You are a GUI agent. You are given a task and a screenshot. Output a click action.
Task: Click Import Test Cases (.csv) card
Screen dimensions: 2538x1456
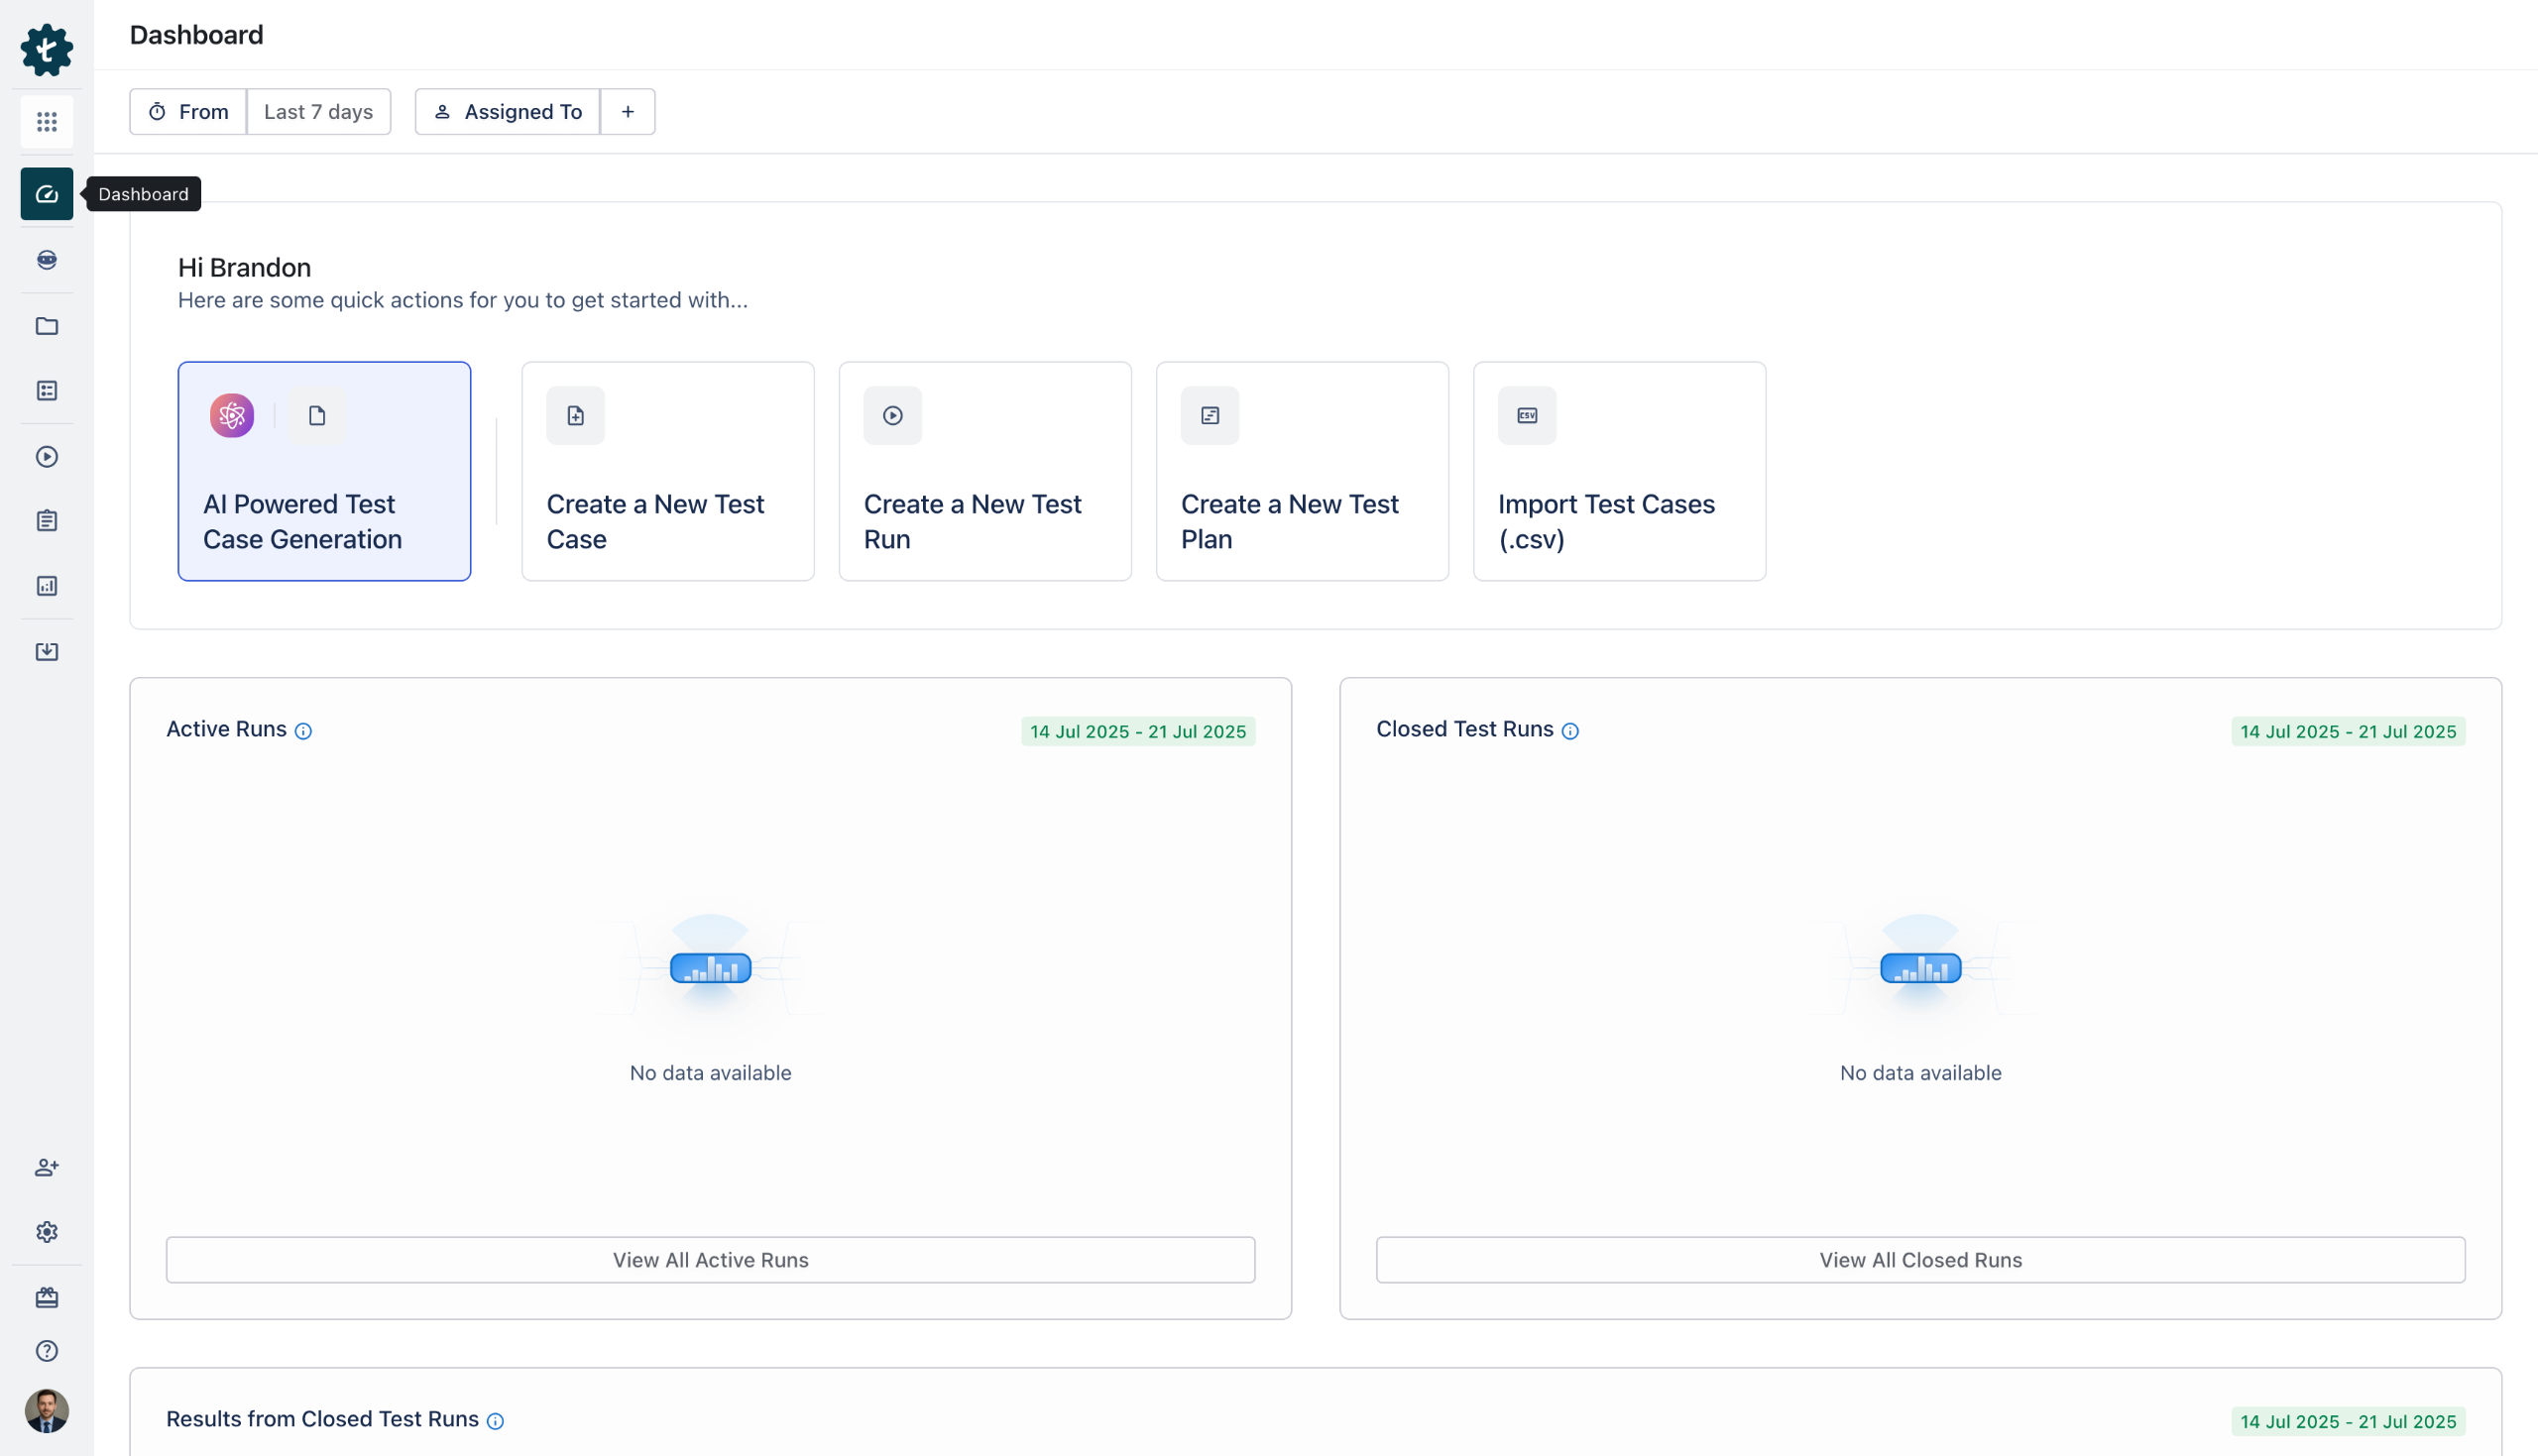coord(1618,471)
